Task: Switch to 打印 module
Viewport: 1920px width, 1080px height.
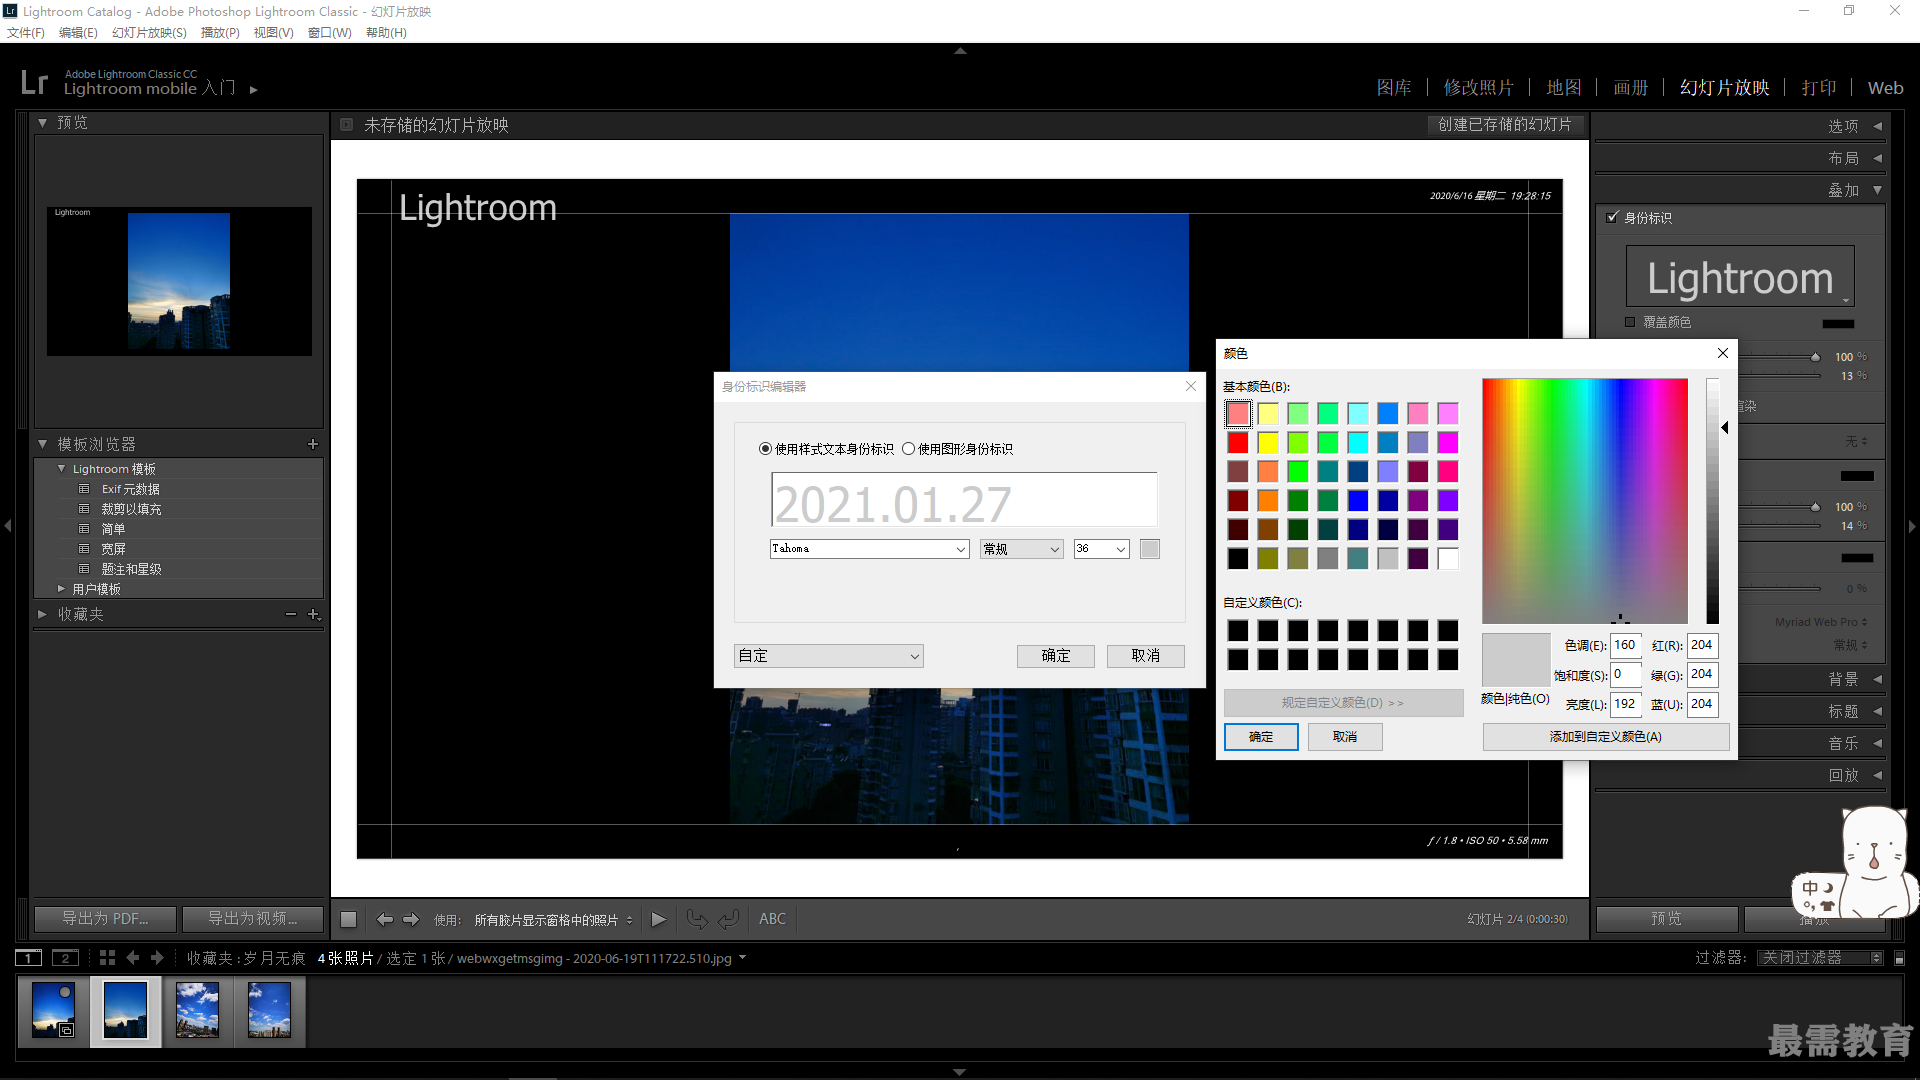Action: tap(1819, 88)
